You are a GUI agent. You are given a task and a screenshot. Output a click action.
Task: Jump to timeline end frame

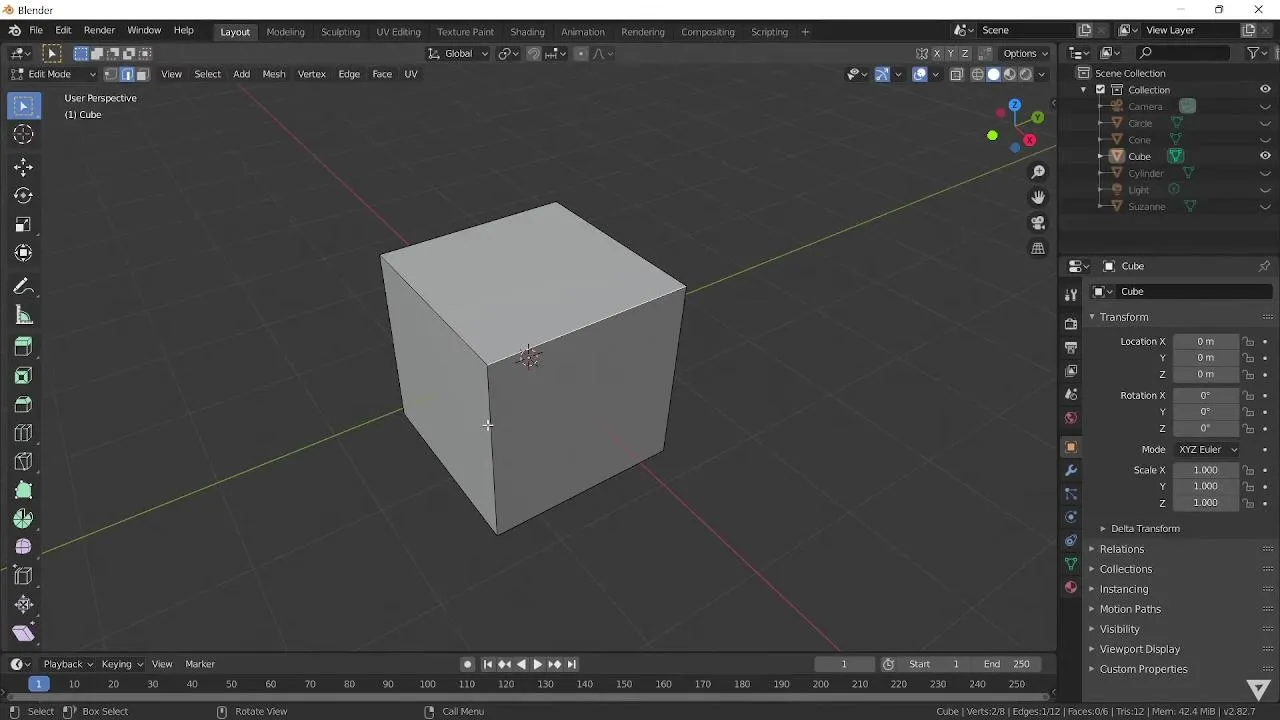[x=572, y=664]
